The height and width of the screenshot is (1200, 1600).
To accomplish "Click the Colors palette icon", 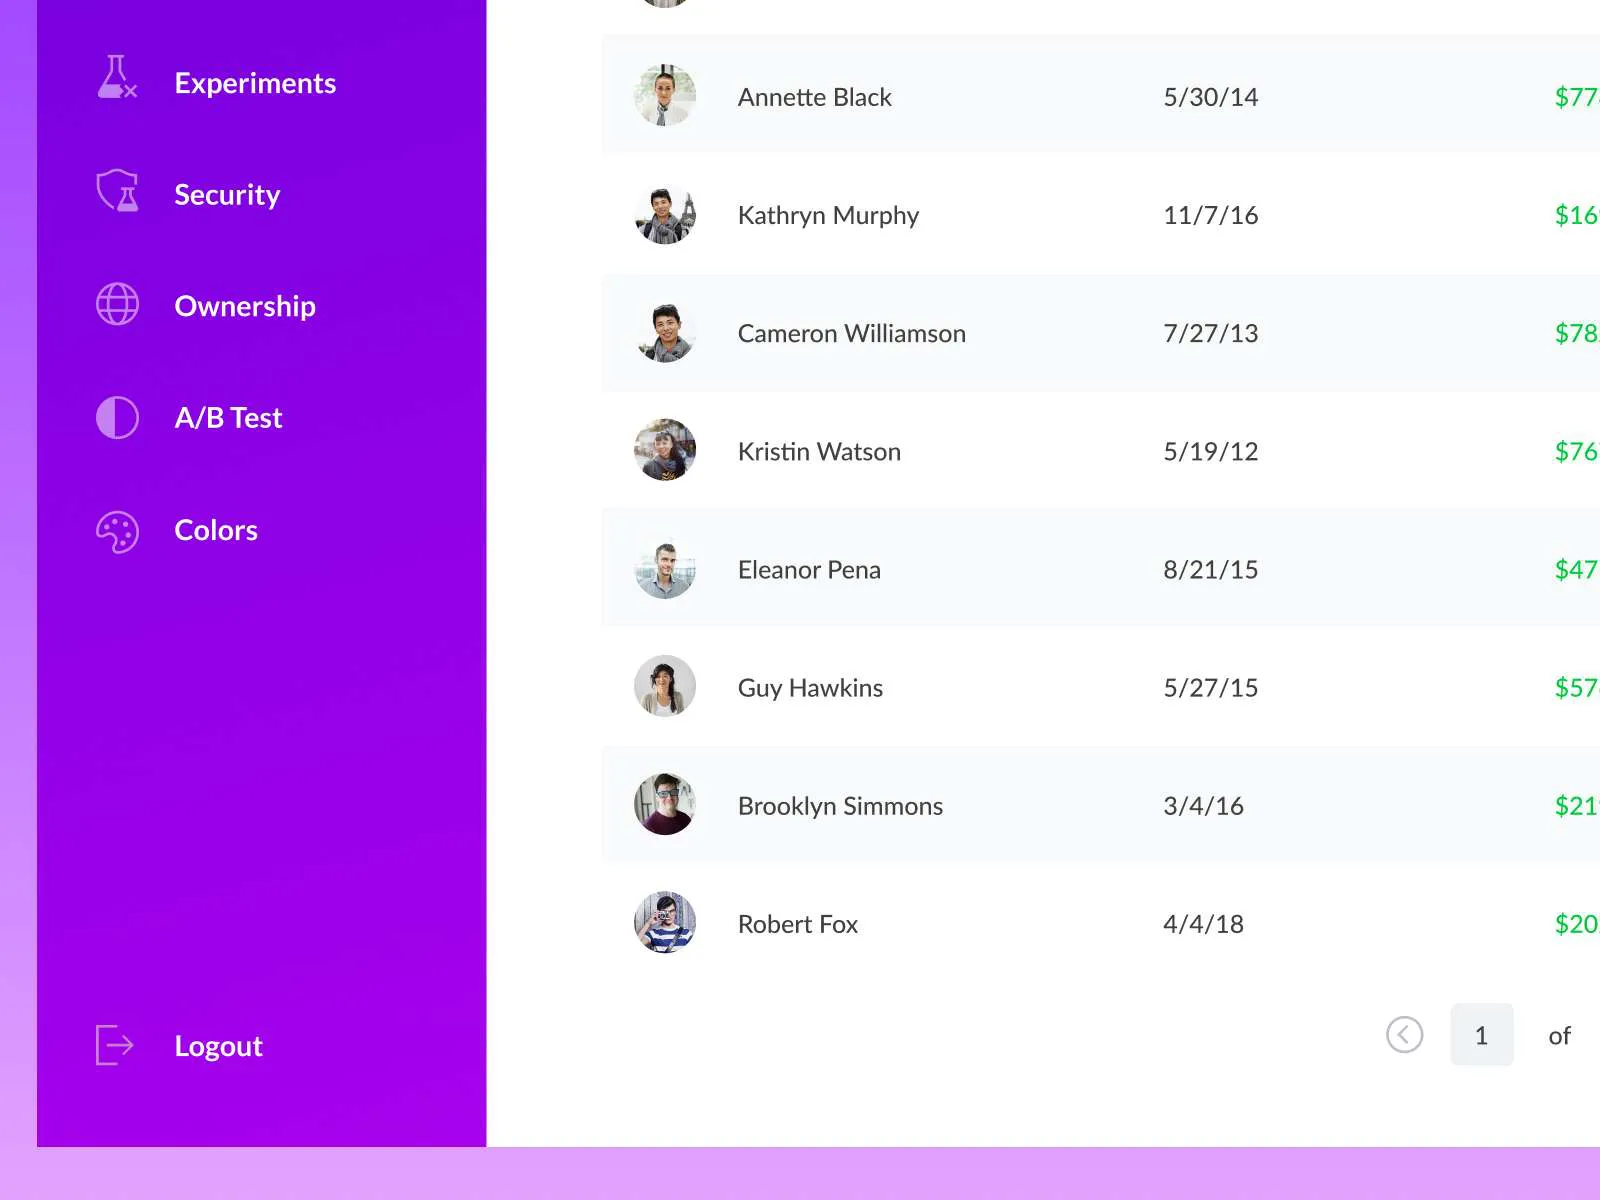I will (x=115, y=530).
